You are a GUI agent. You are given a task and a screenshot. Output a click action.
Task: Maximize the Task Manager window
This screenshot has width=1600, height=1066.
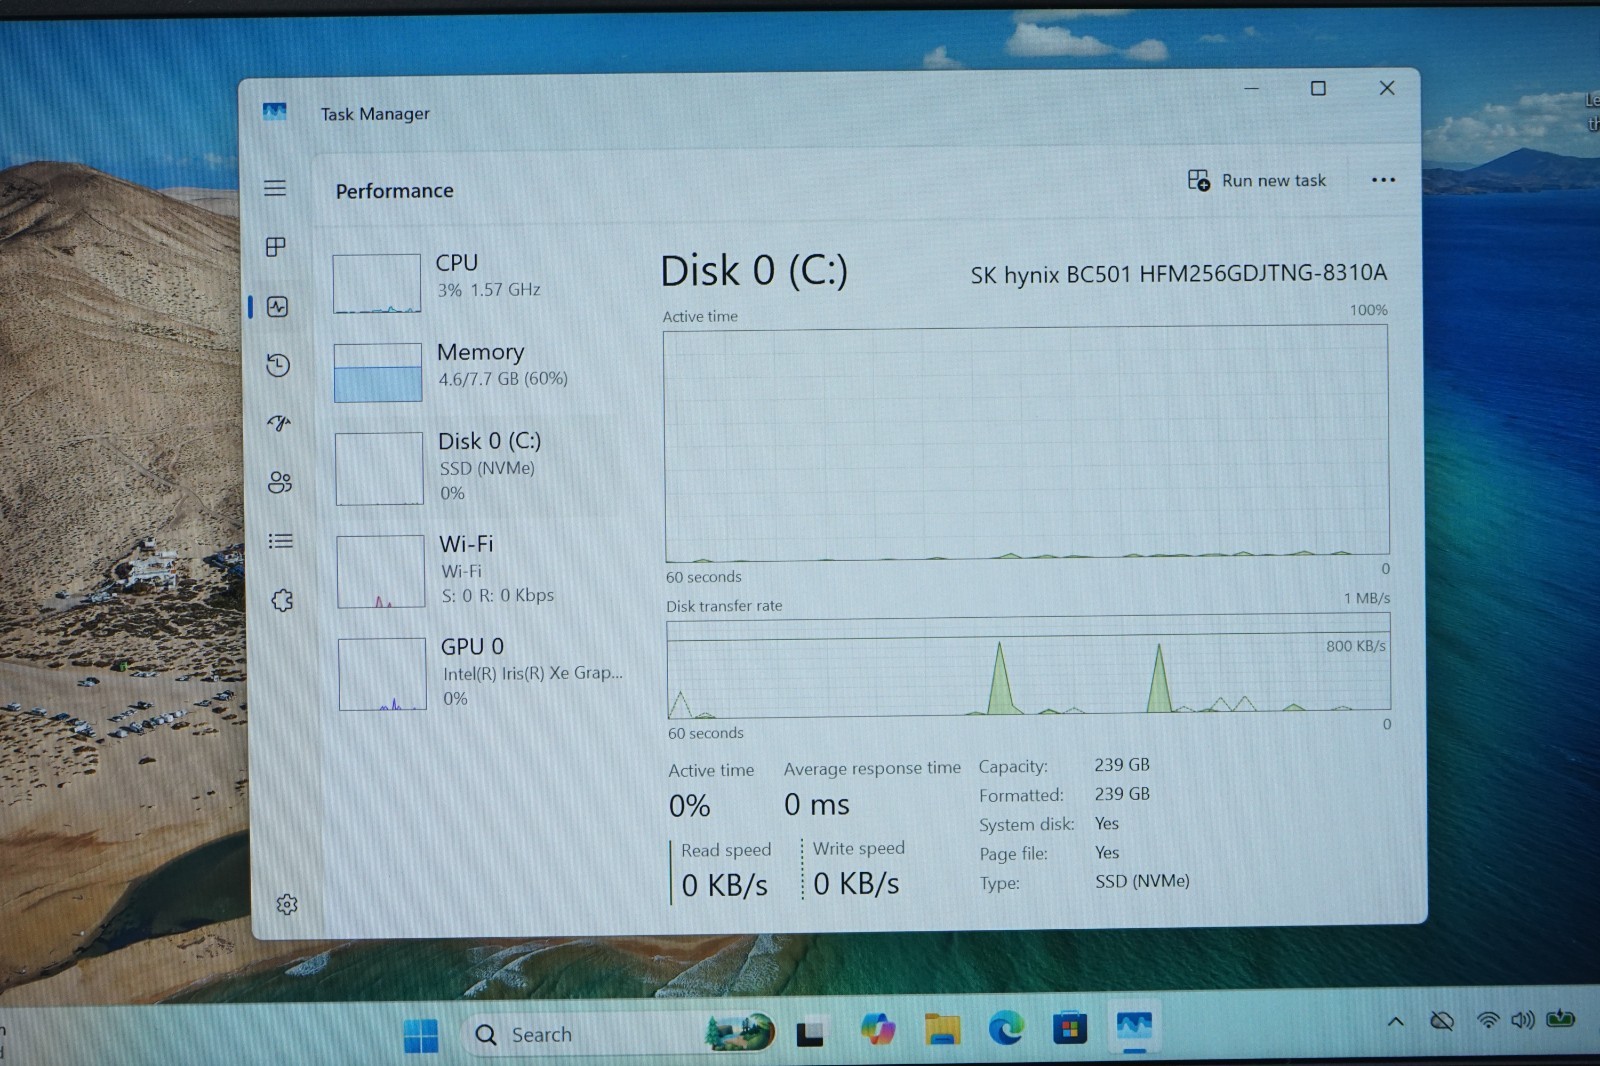[1318, 88]
